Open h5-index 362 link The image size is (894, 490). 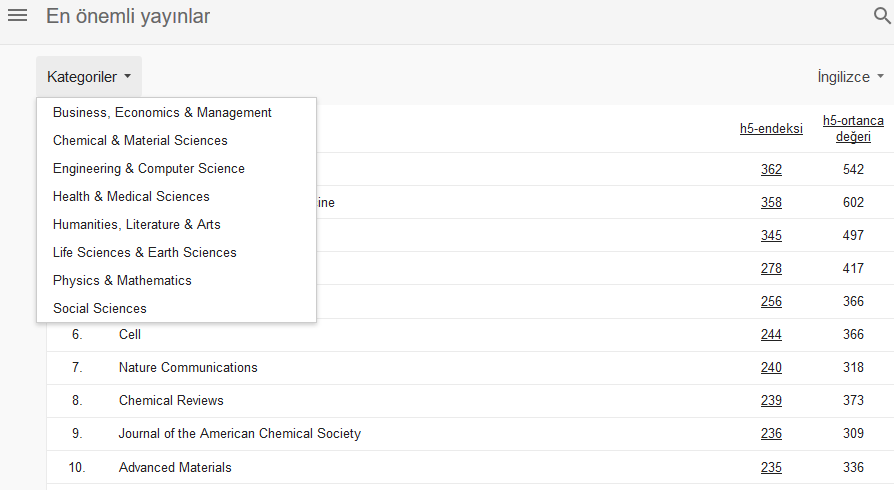pyautogui.click(x=771, y=170)
